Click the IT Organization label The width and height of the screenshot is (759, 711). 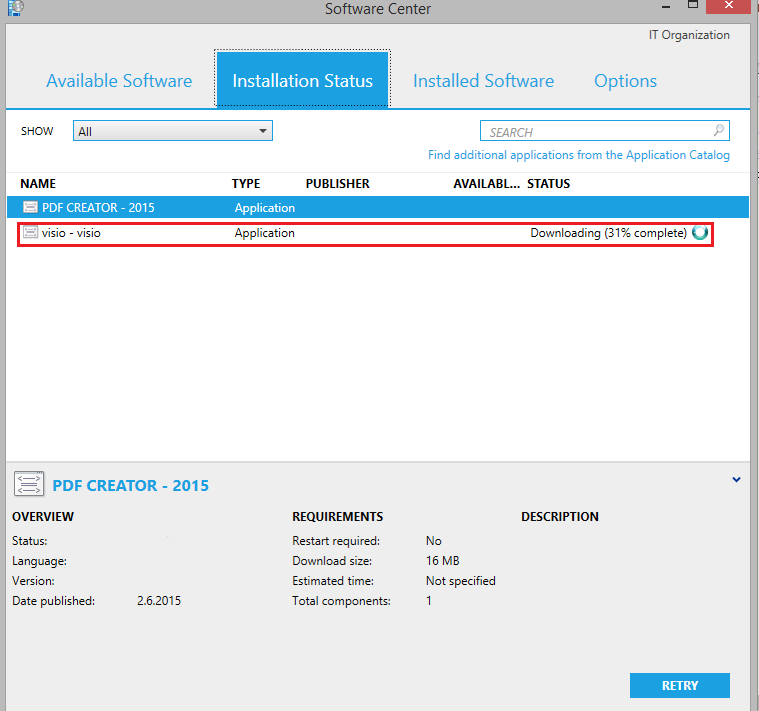coord(689,35)
